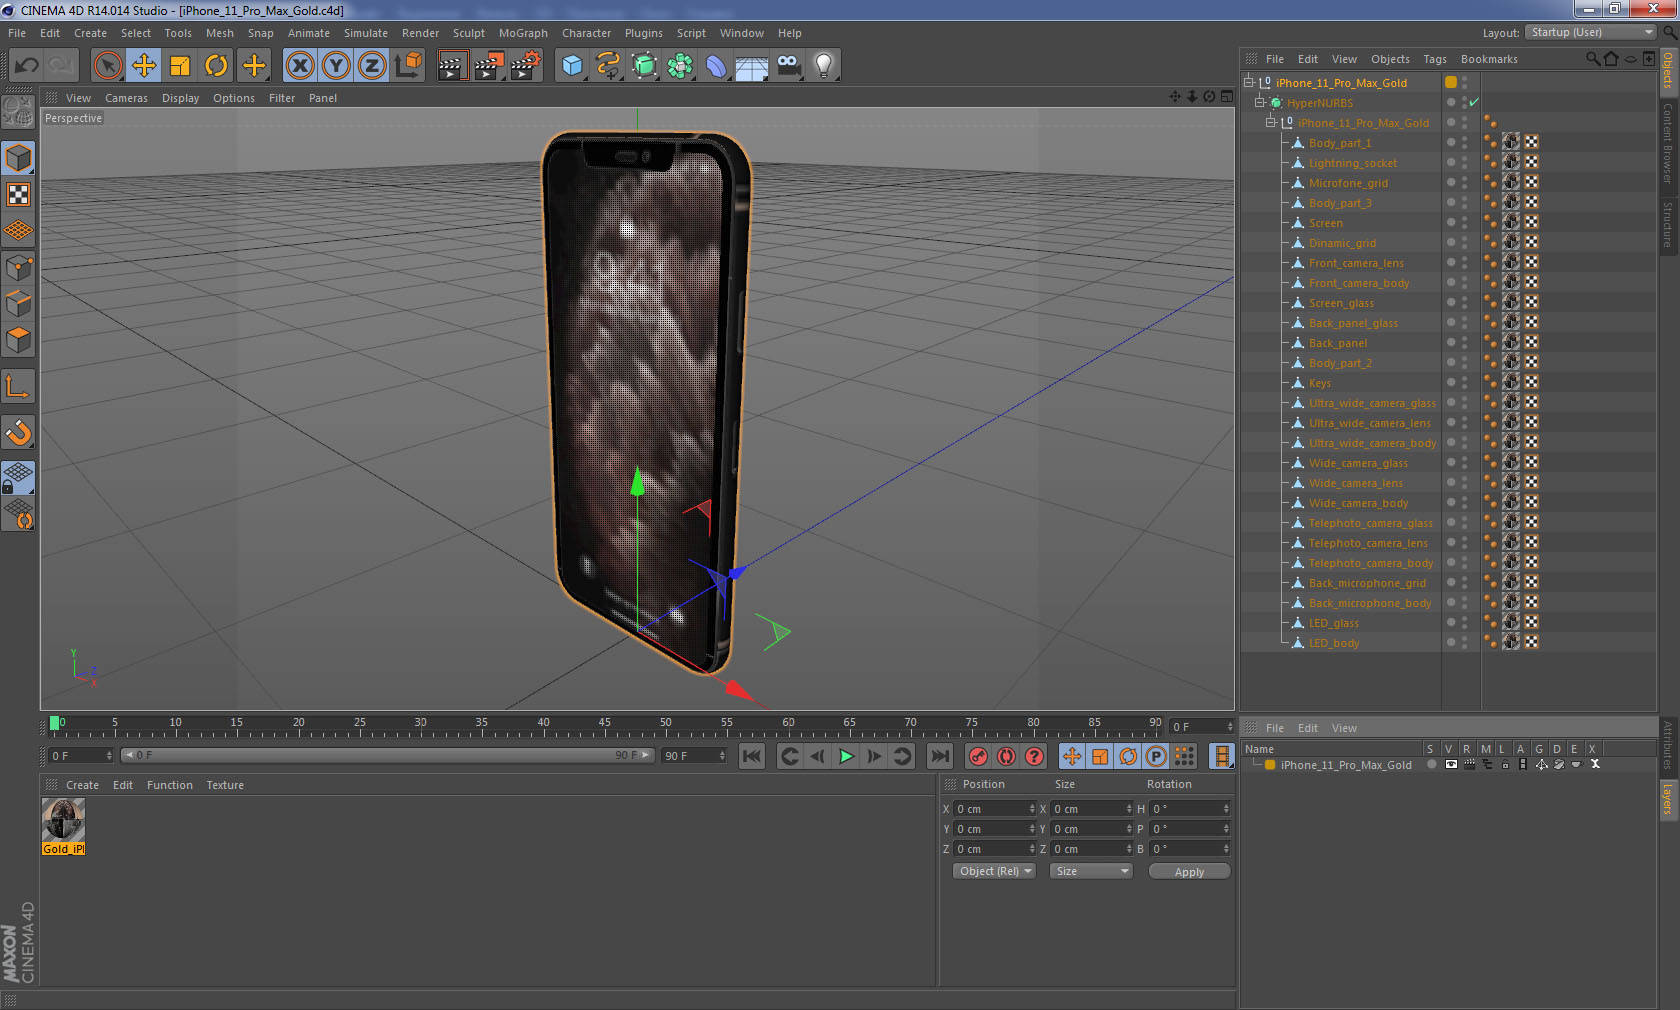
Task: Select the Wide_camera_lens object
Action: coord(1356,483)
